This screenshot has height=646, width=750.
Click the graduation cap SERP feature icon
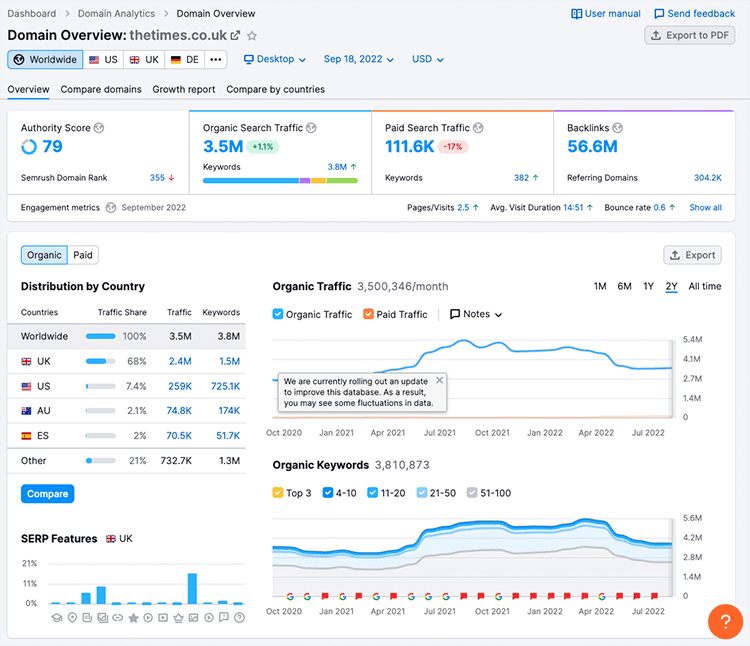tap(57, 618)
